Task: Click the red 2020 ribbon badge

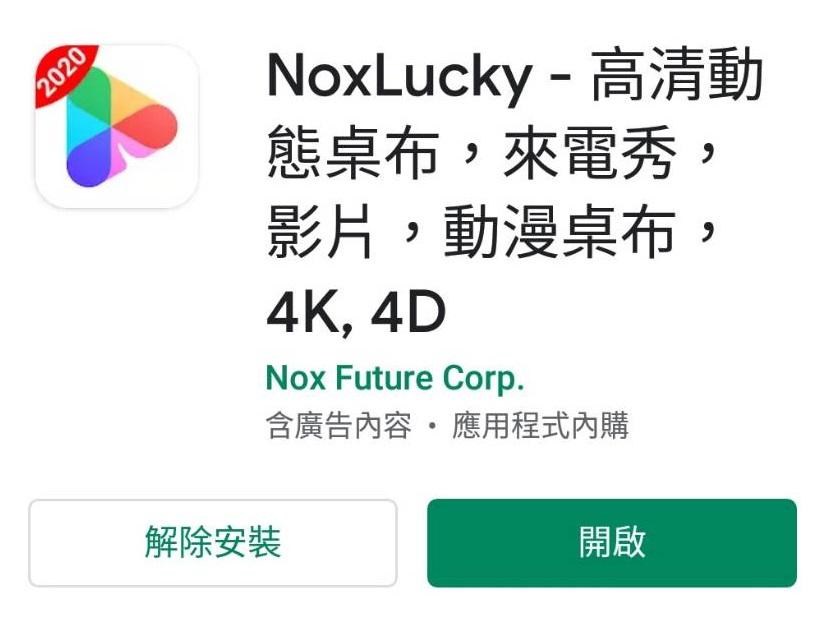Action: click(63, 72)
